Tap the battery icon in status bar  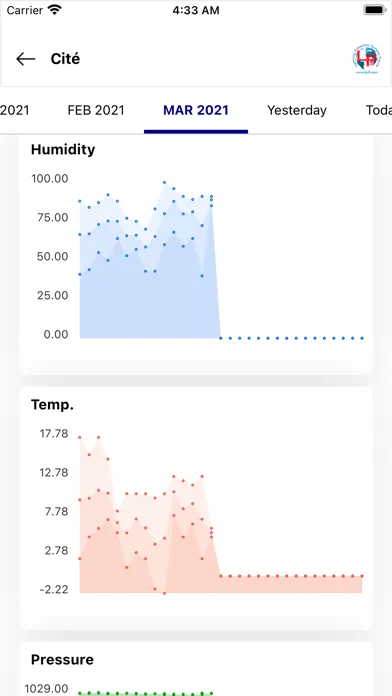coord(374,10)
